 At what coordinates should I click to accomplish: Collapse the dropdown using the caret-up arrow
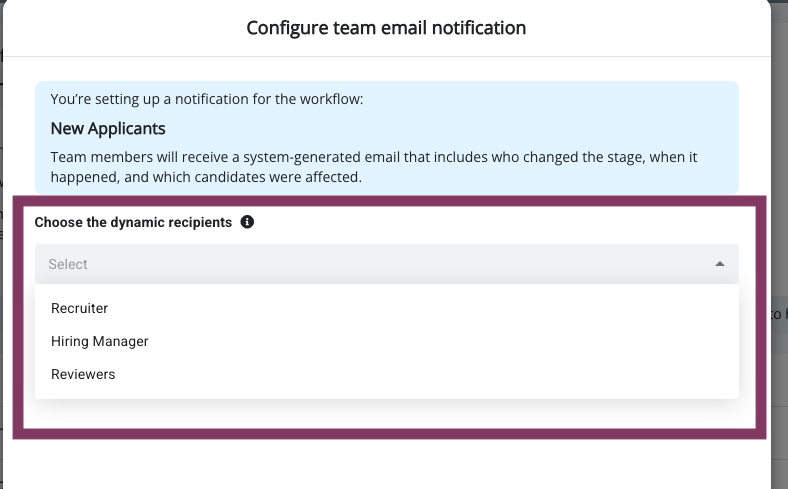[x=720, y=264]
